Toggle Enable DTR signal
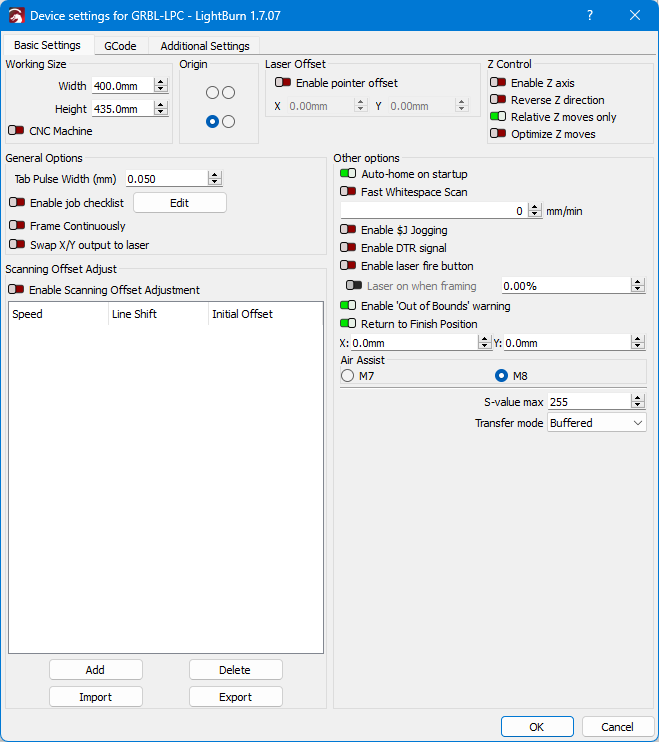Viewport: 659px width, 742px height. click(x=348, y=247)
